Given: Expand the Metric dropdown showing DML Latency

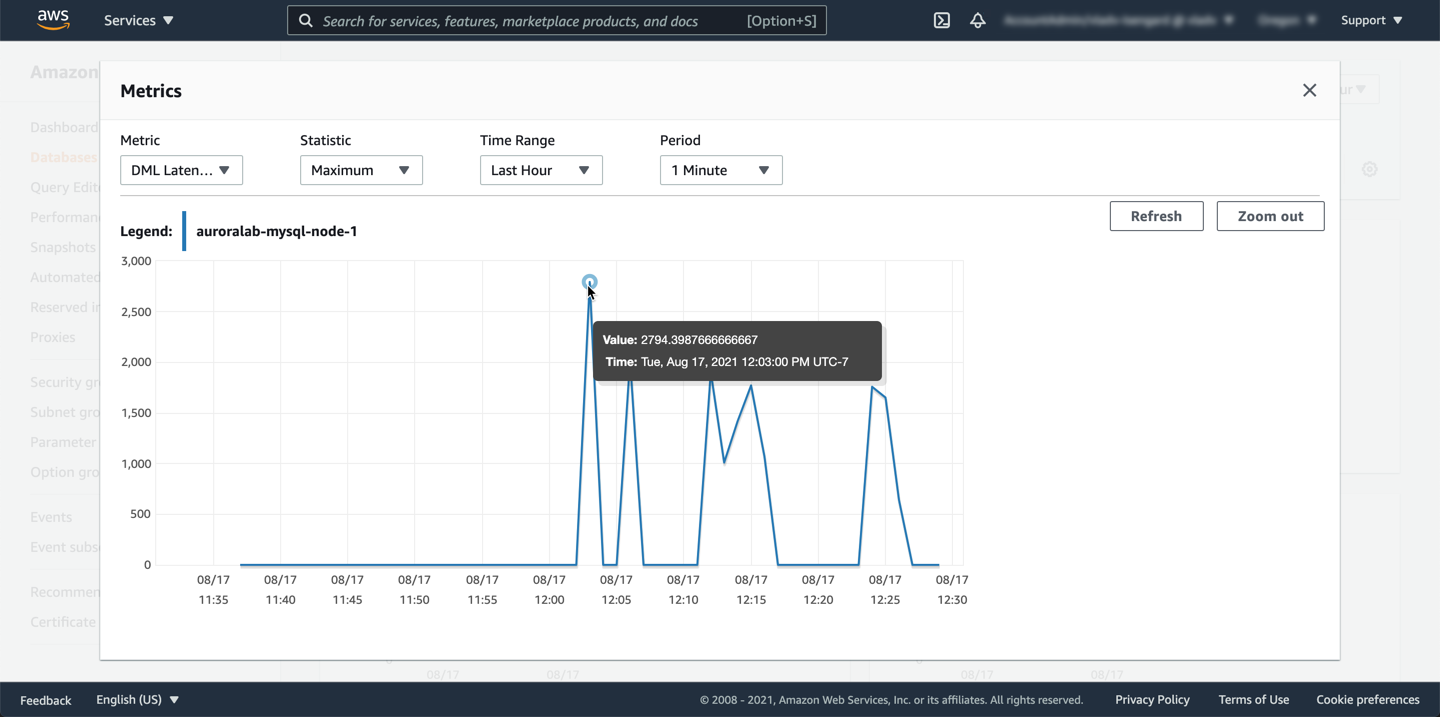Looking at the screenshot, I should tap(181, 170).
